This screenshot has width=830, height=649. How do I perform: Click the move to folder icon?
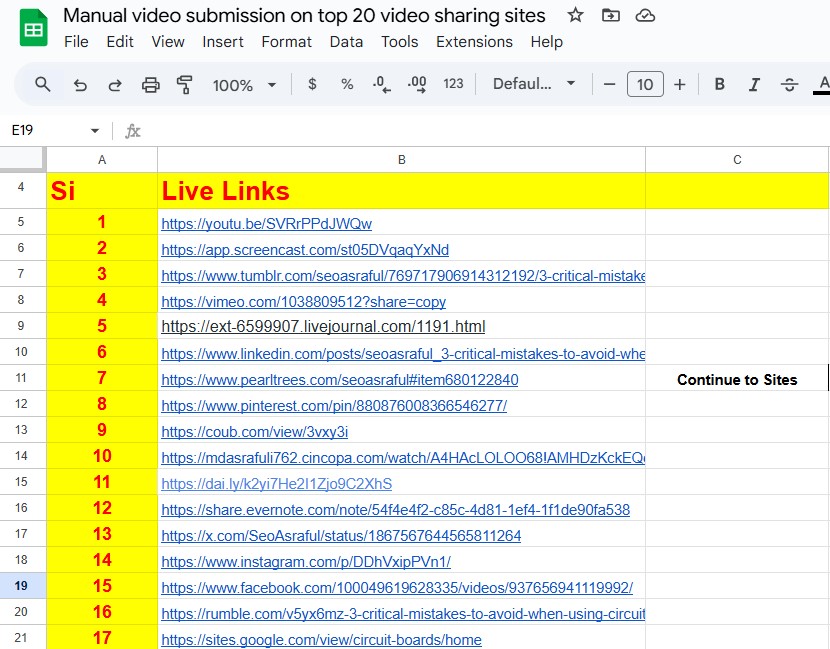pos(610,15)
